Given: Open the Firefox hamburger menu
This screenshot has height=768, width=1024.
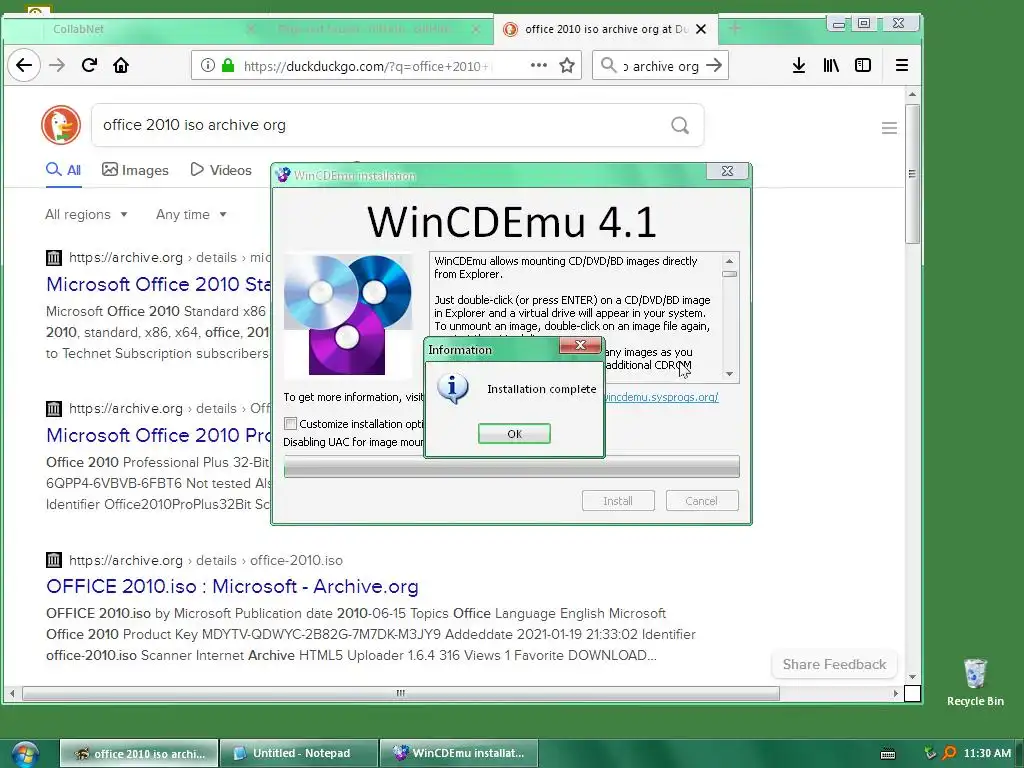Looking at the screenshot, I should point(902,65).
